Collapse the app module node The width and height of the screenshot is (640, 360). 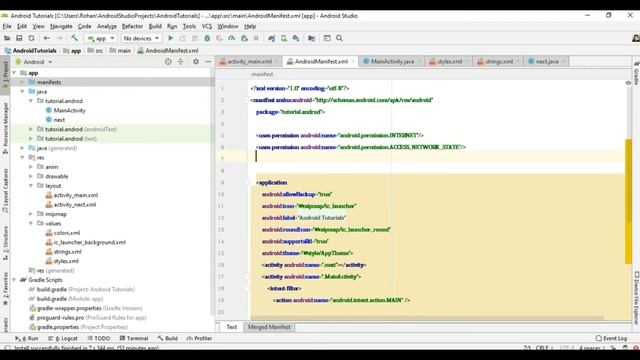(x=14, y=73)
